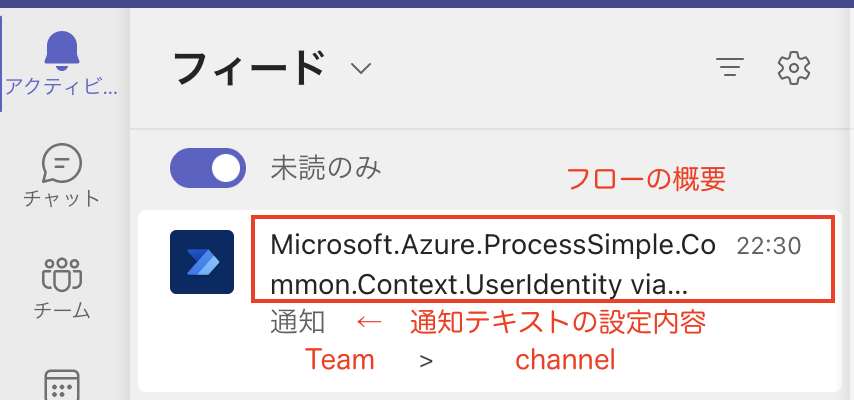Click the > separator between Team and channel
Screen dimensions: 854x400
[x=426, y=361]
